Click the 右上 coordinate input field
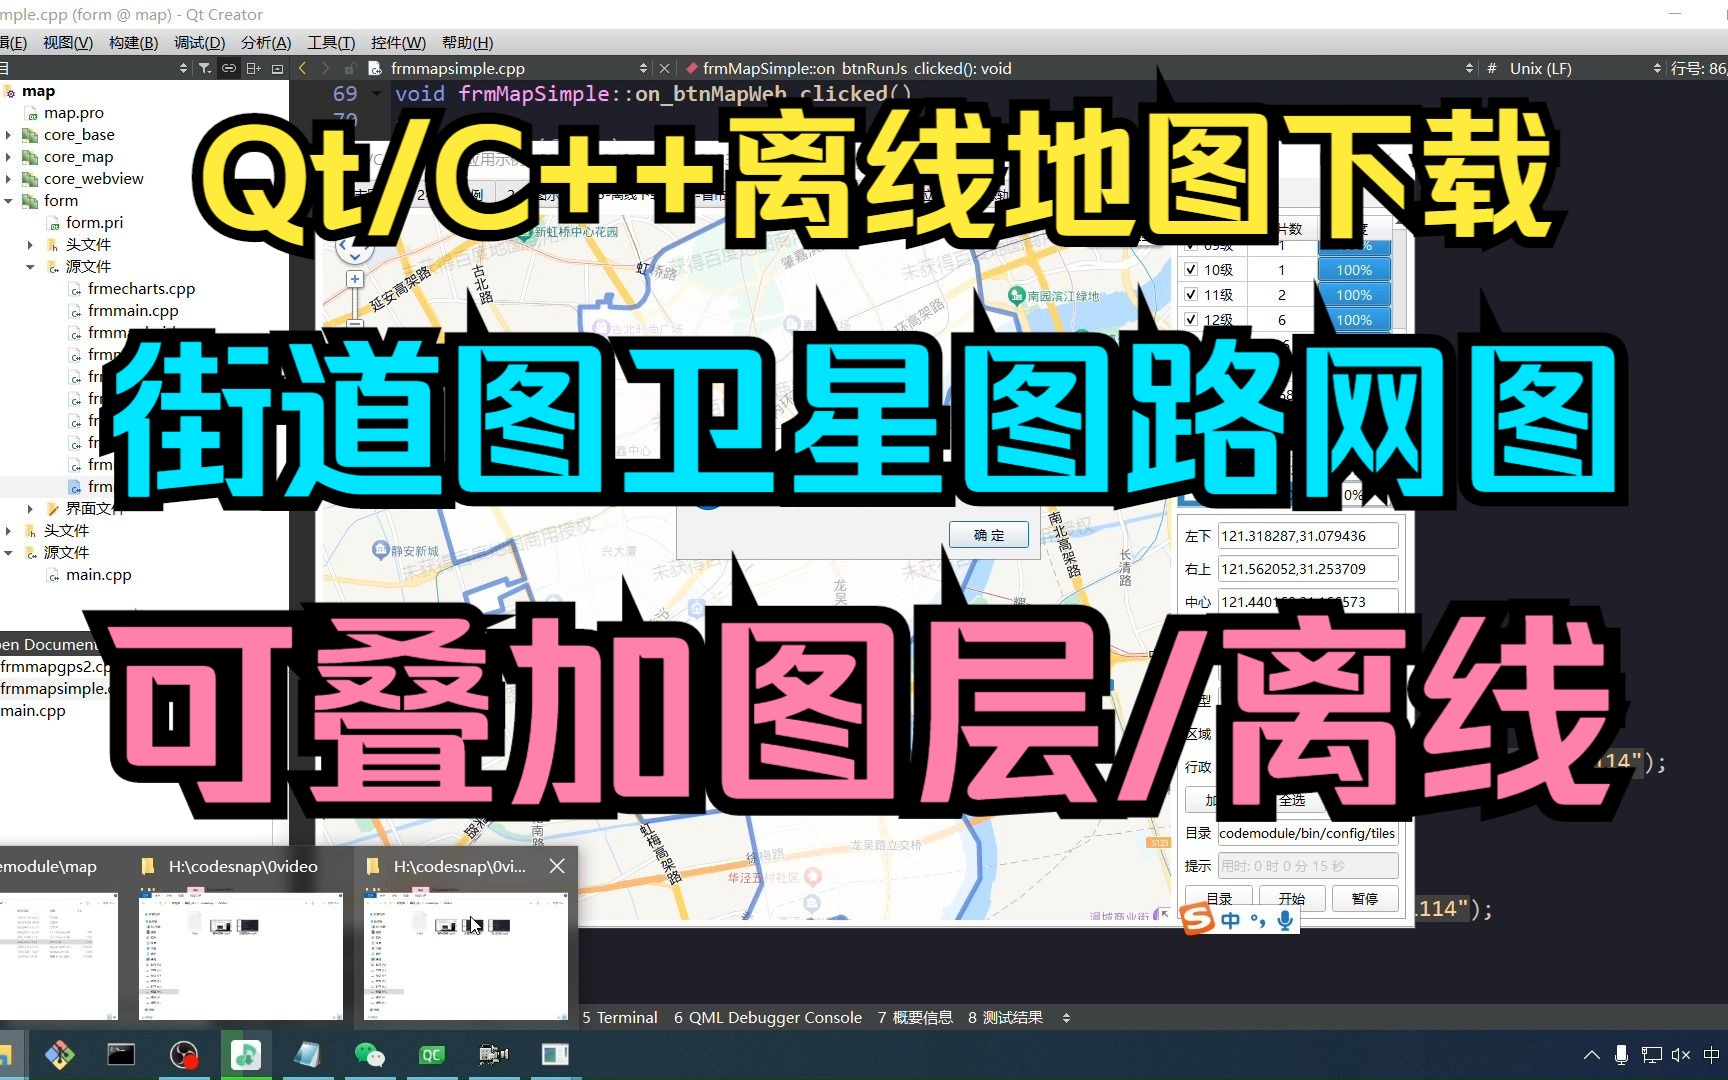 pyautogui.click(x=1308, y=569)
